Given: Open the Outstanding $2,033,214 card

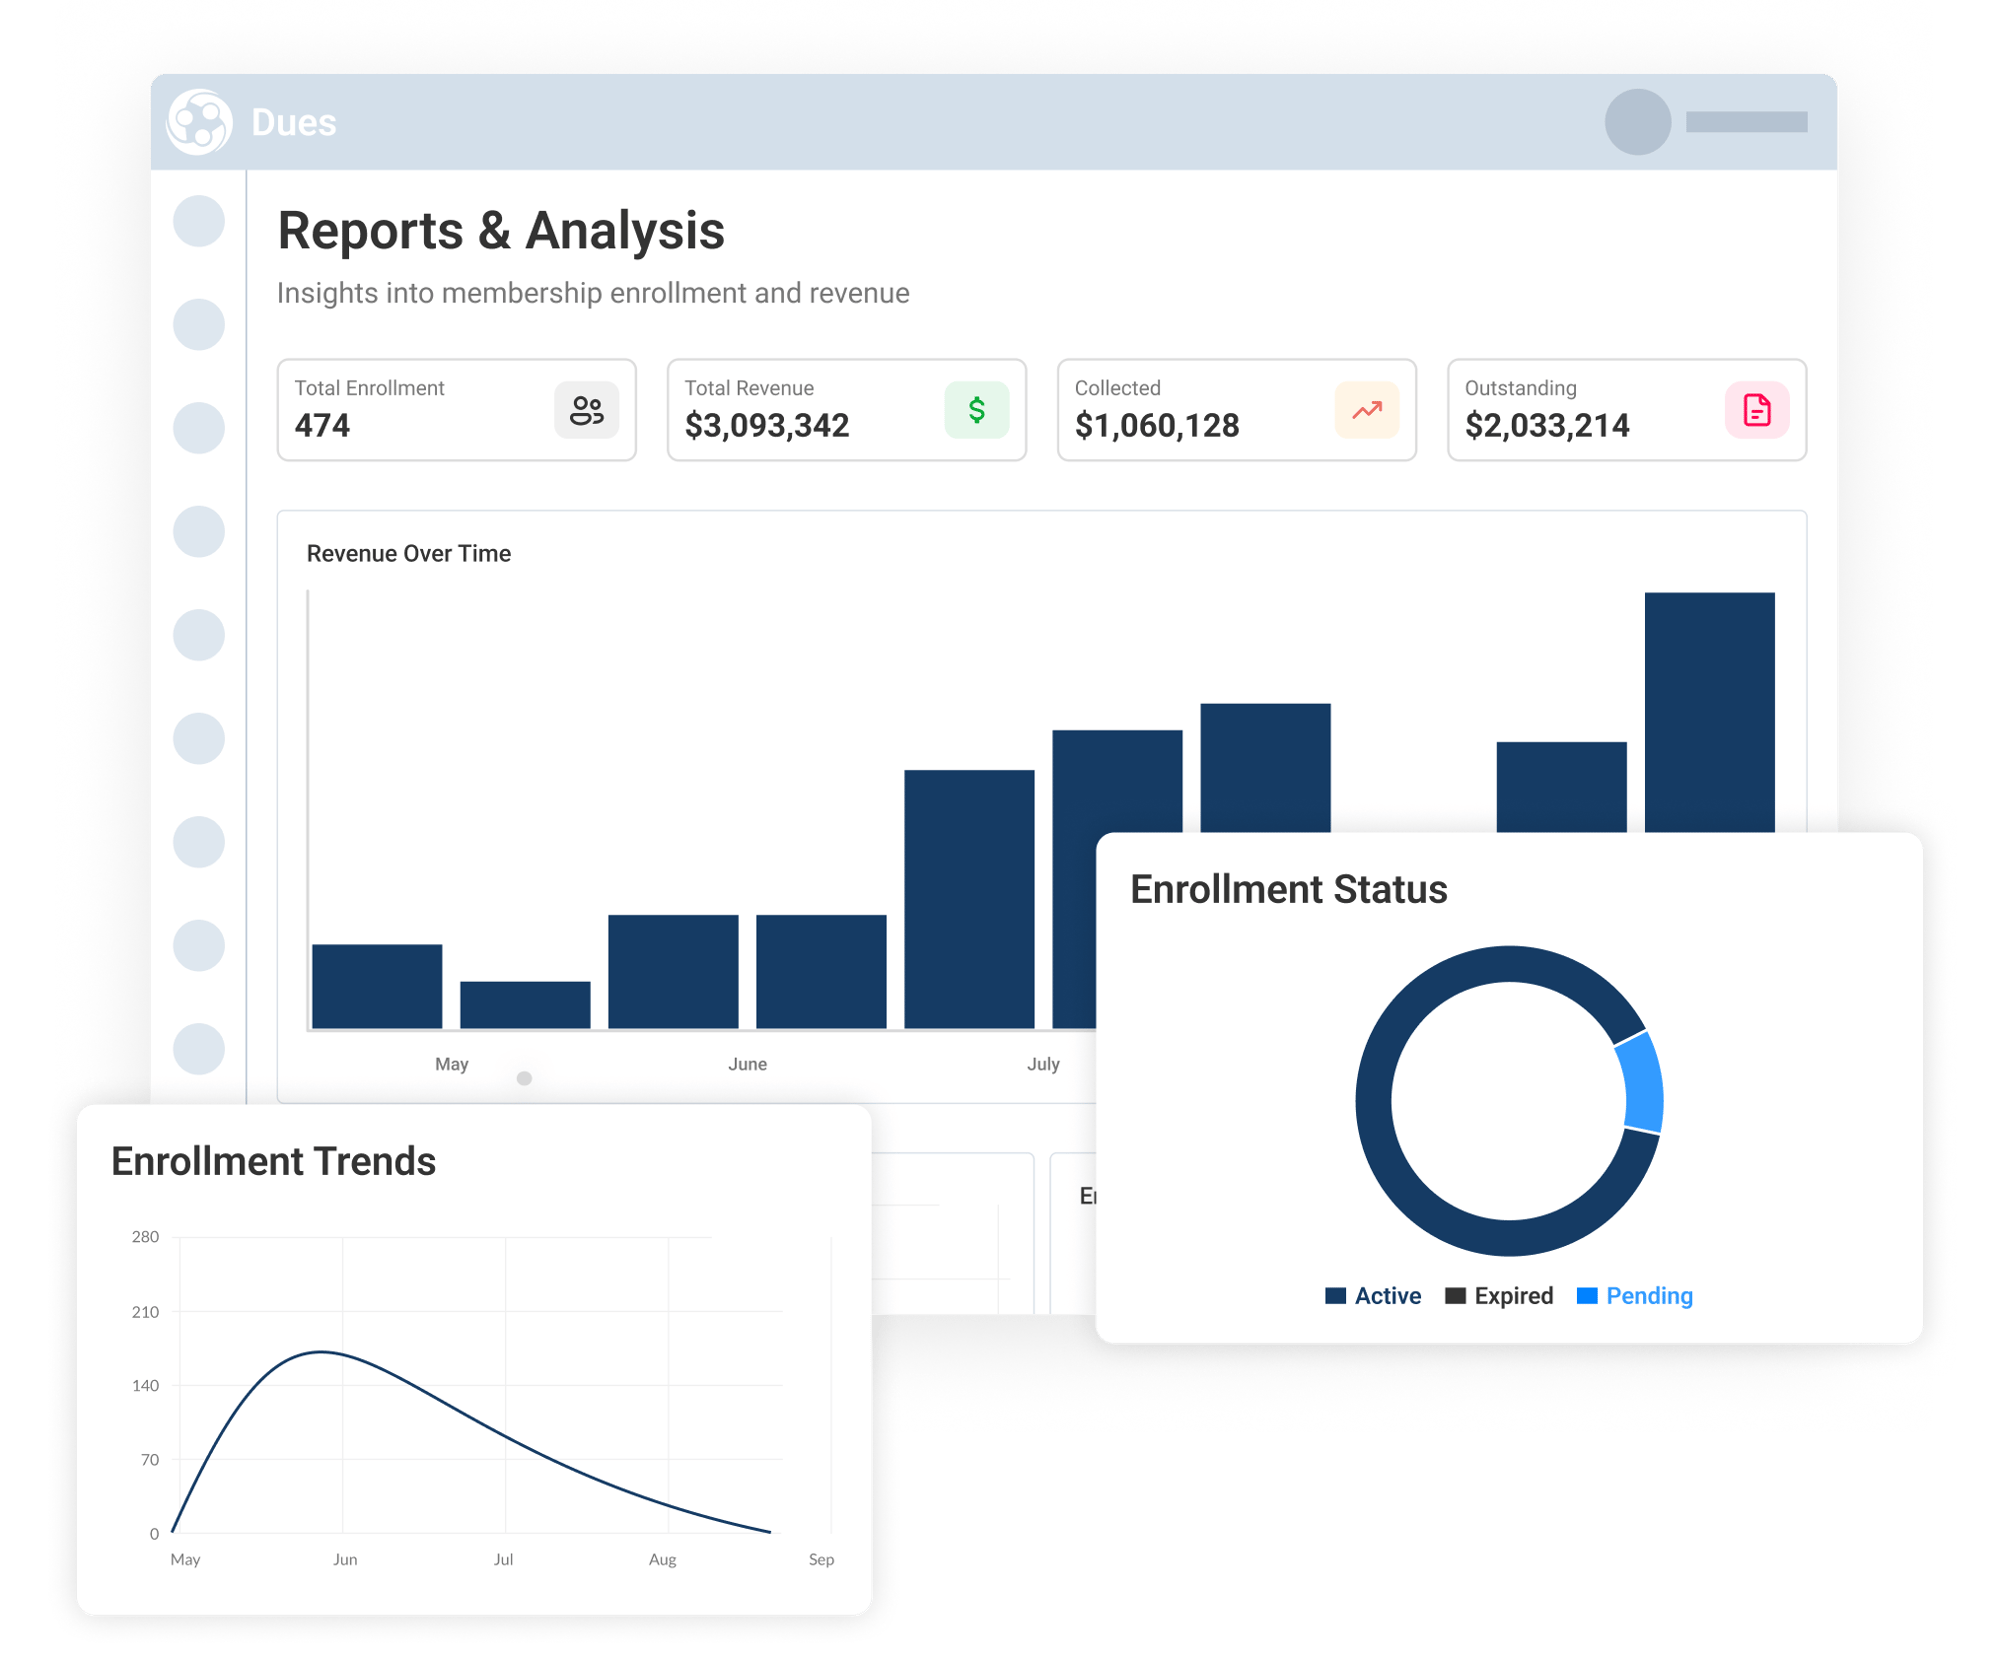Looking at the screenshot, I should click(1626, 410).
